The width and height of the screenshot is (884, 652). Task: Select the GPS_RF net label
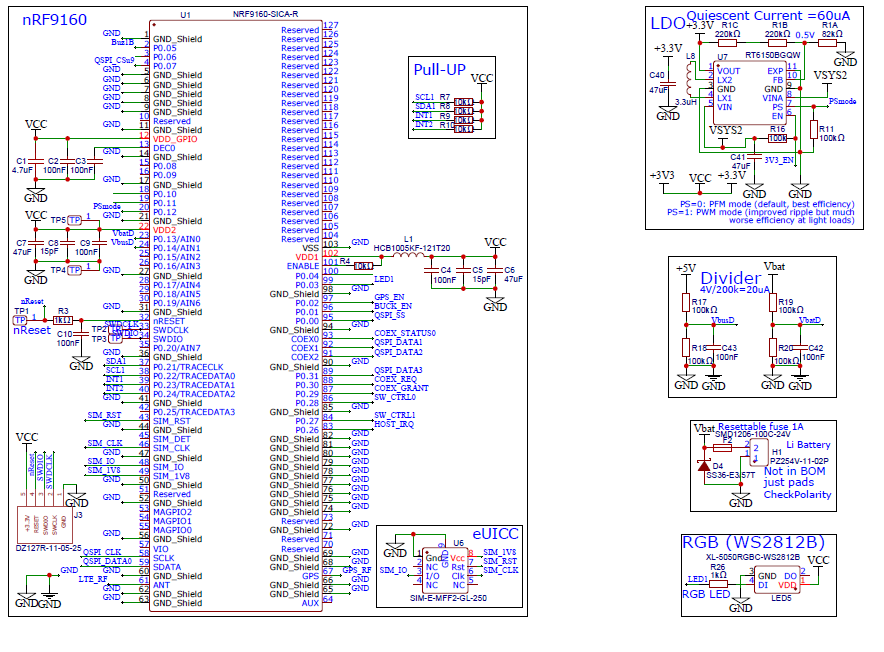click(357, 570)
